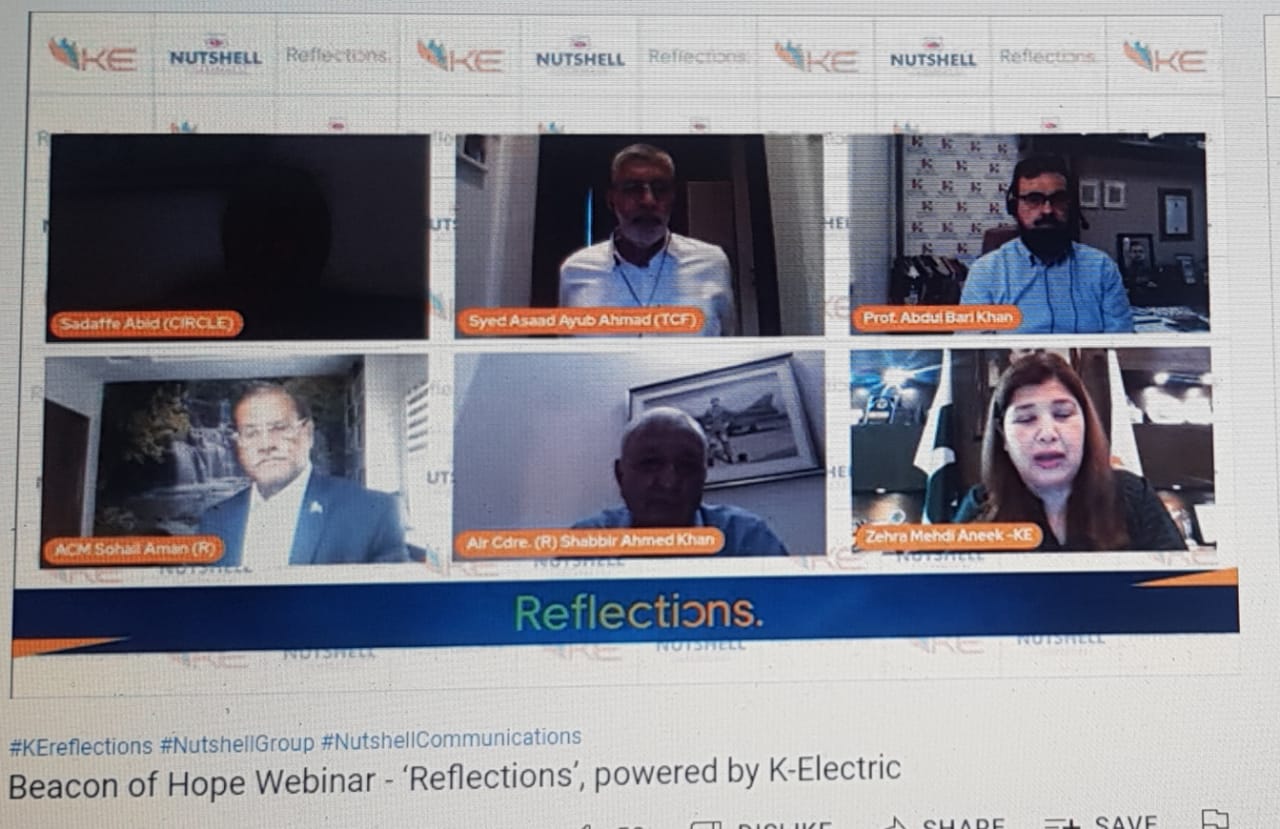1280x829 pixels.
Task: Click the dark video feed of Sadaffe Abid
Action: pos(238,236)
